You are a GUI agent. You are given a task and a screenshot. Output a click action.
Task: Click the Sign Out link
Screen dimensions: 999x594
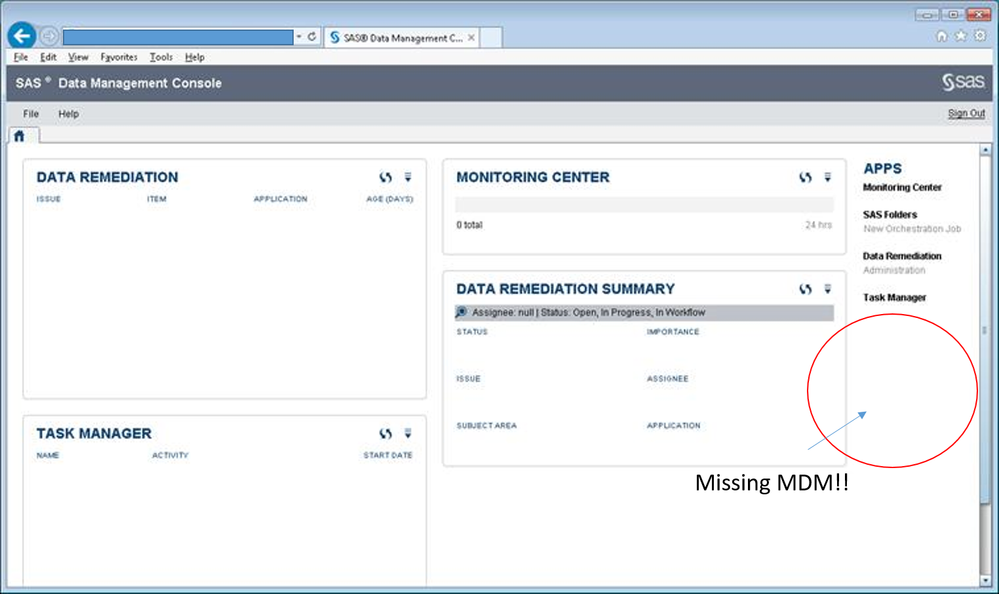click(966, 113)
